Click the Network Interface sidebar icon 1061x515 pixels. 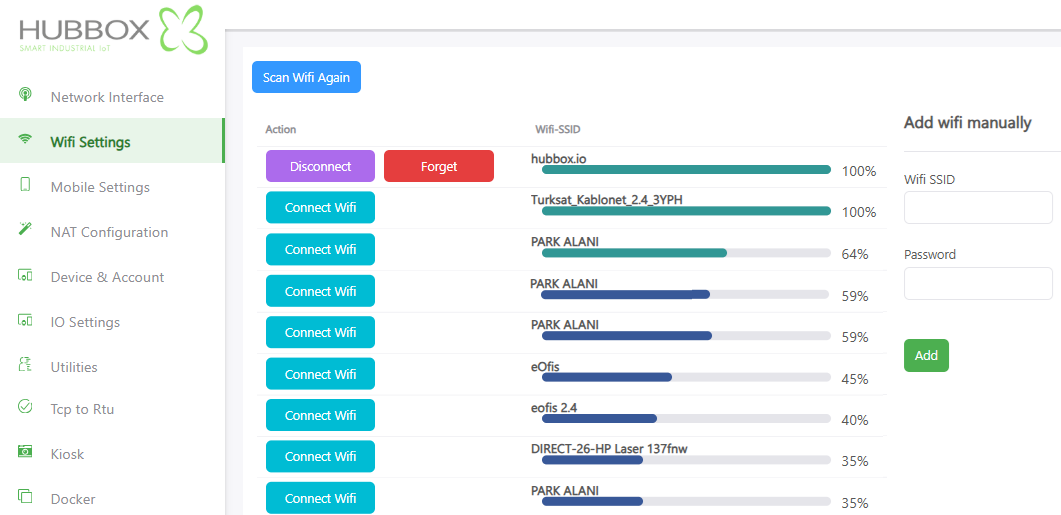[26, 95]
